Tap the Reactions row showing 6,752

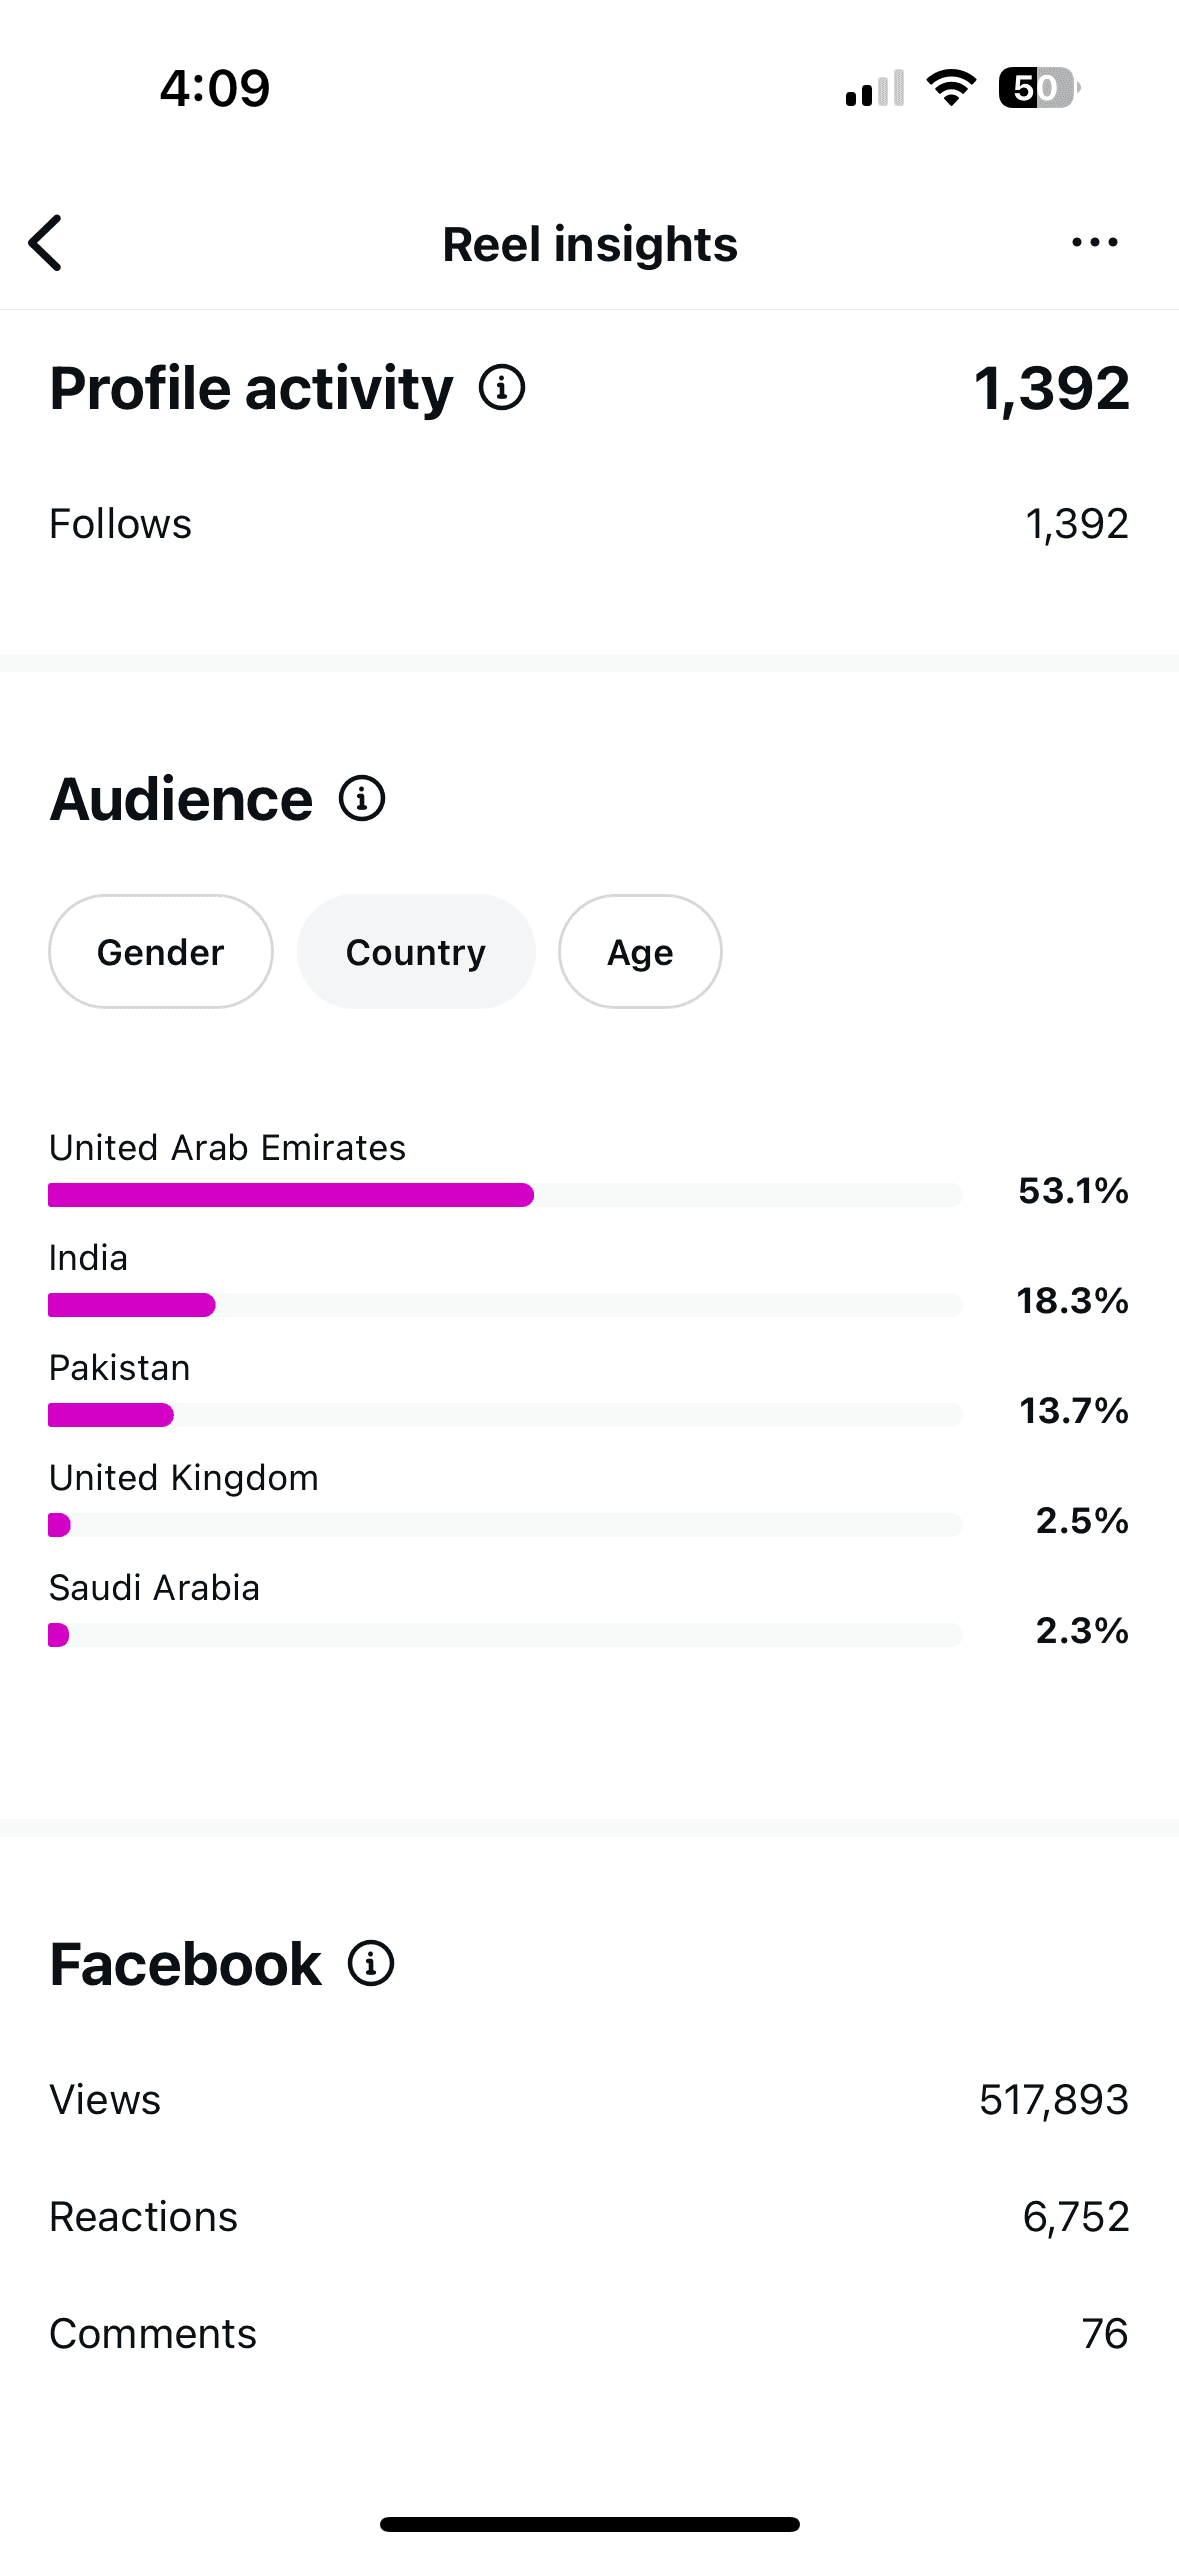coord(1075,2216)
